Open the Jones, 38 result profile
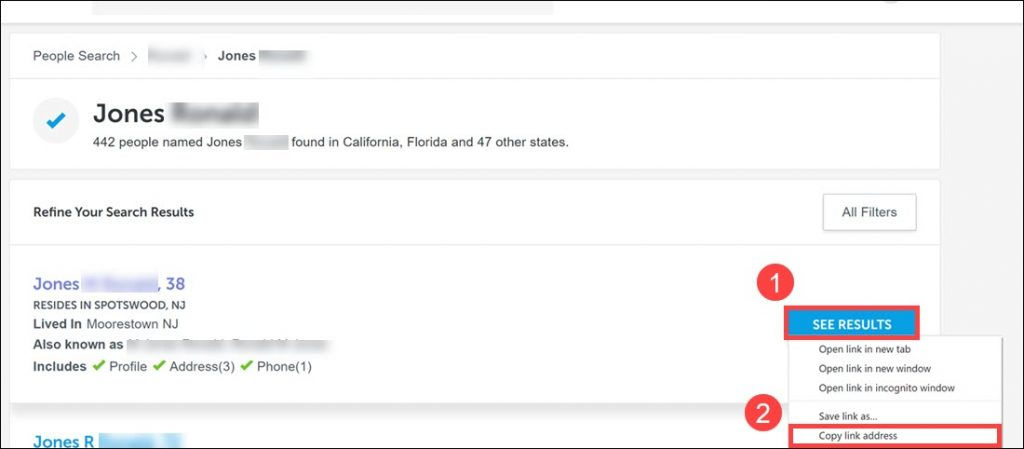 (109, 284)
